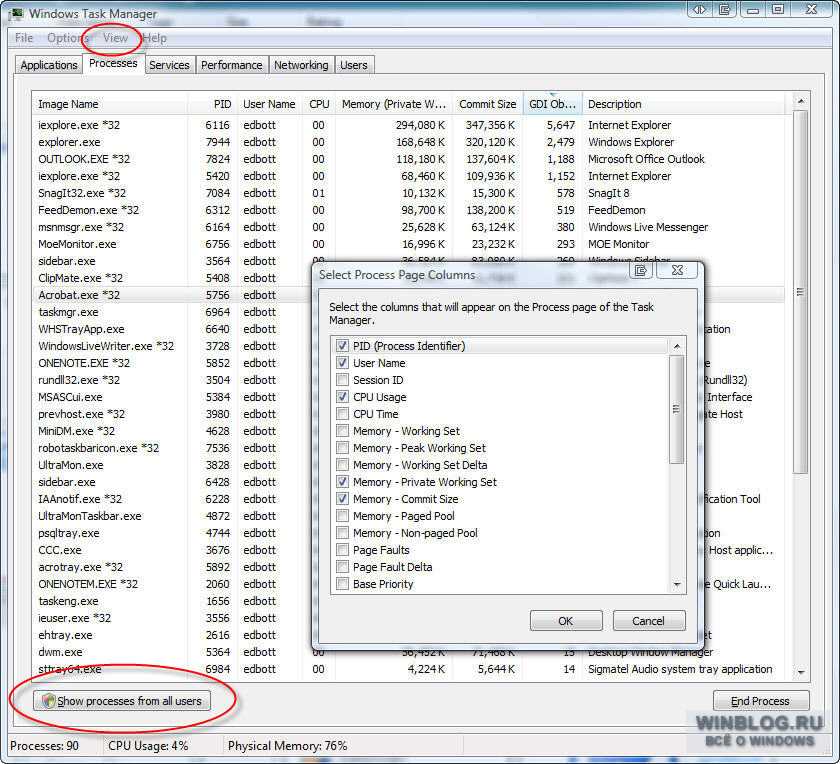Viewport: 840px width, 764px height.
Task: Check Memory - Peak Working Set
Action: [x=342, y=448]
